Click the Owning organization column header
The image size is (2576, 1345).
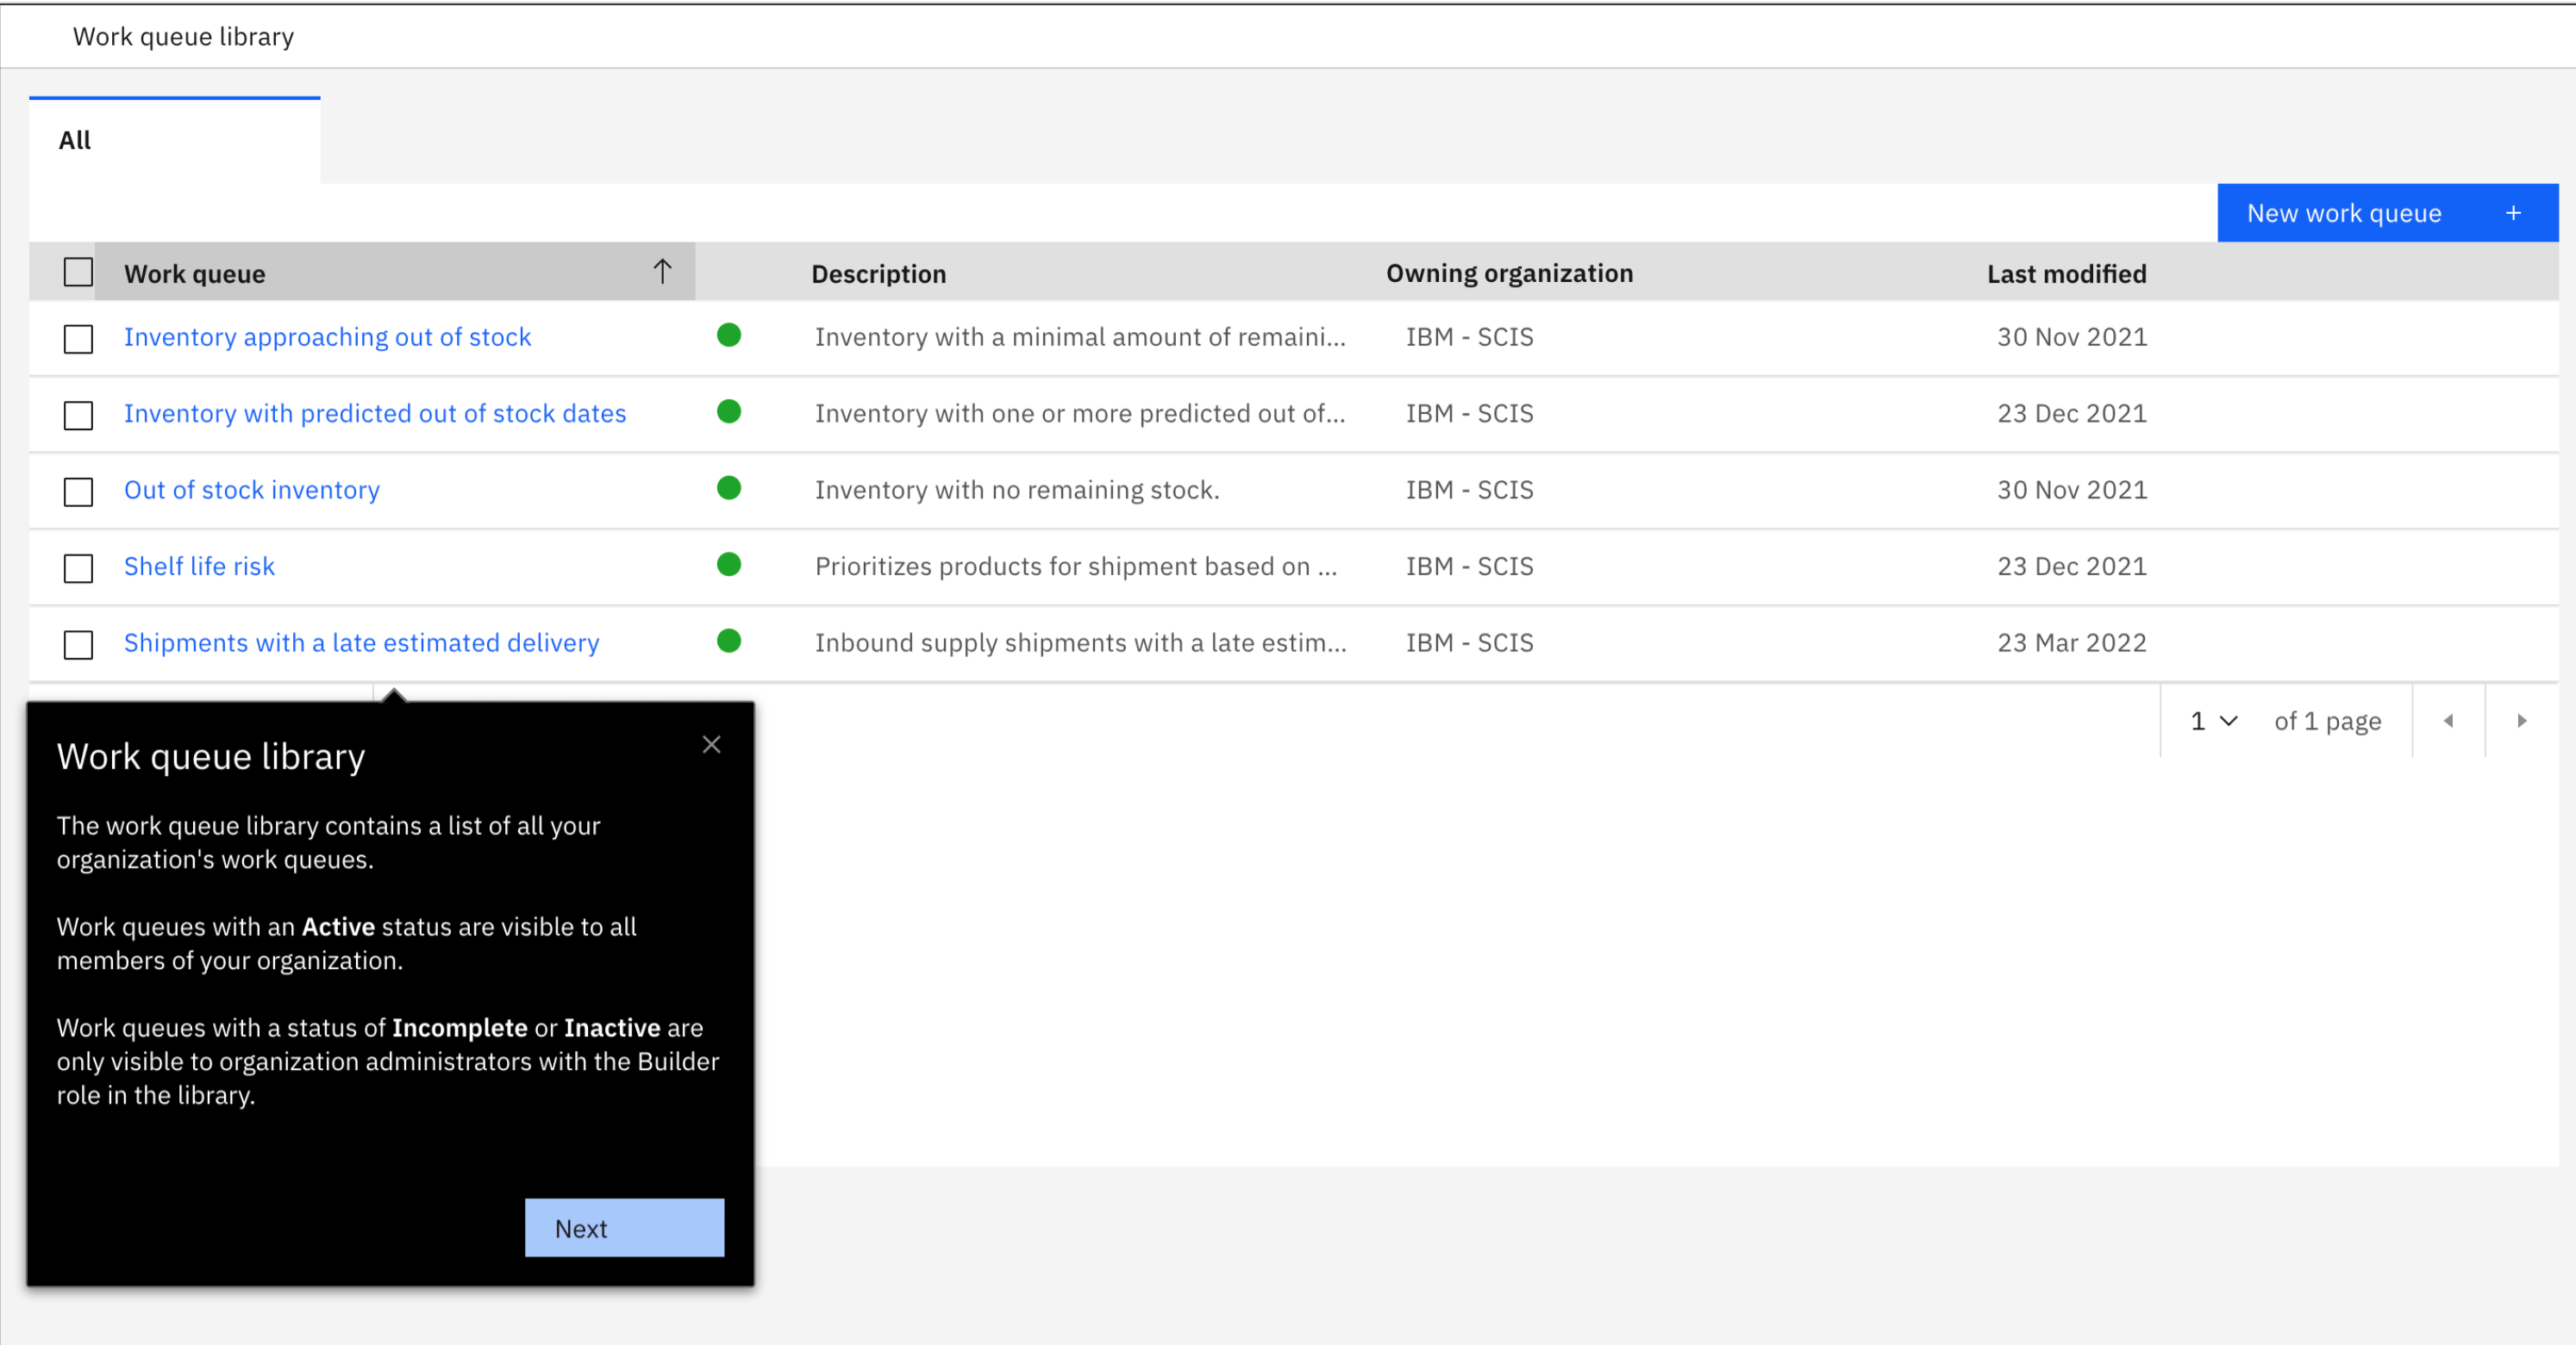pos(1509,273)
